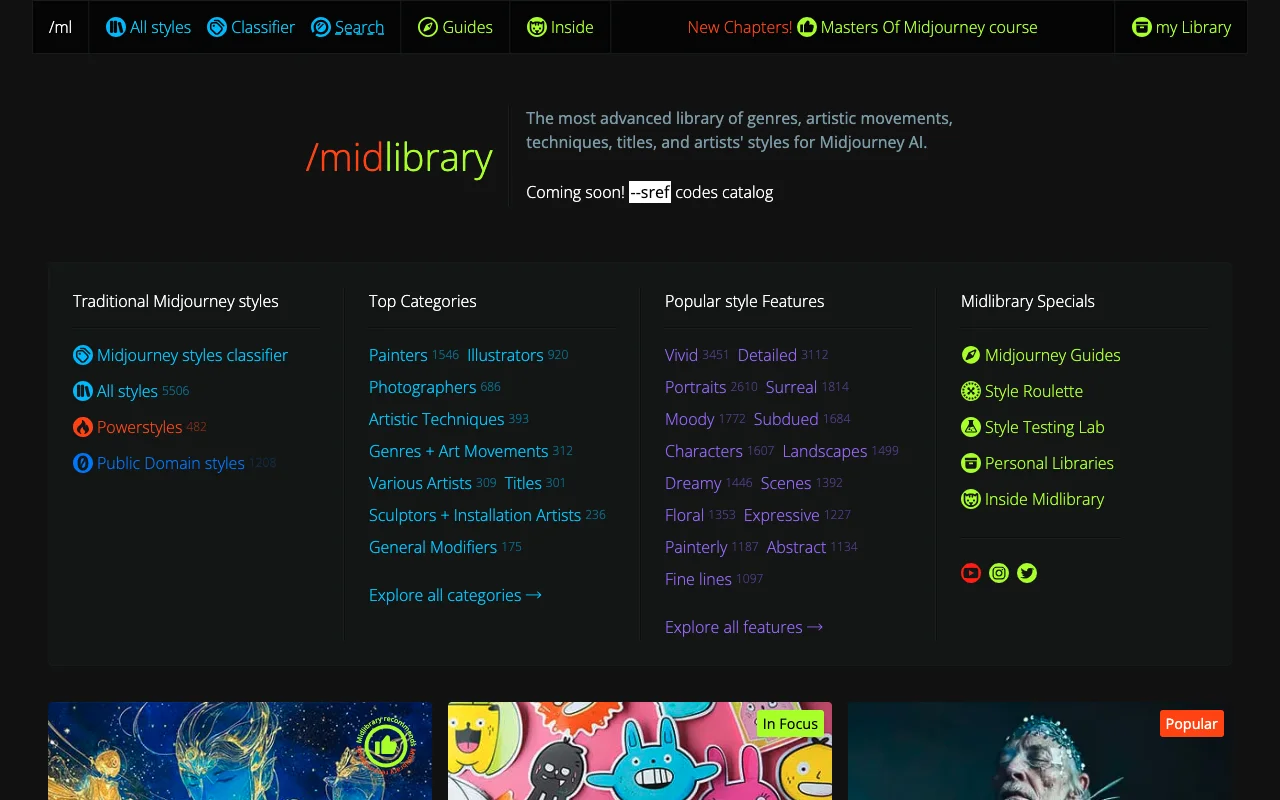Select the Style Roulette wheel icon

tap(971, 391)
